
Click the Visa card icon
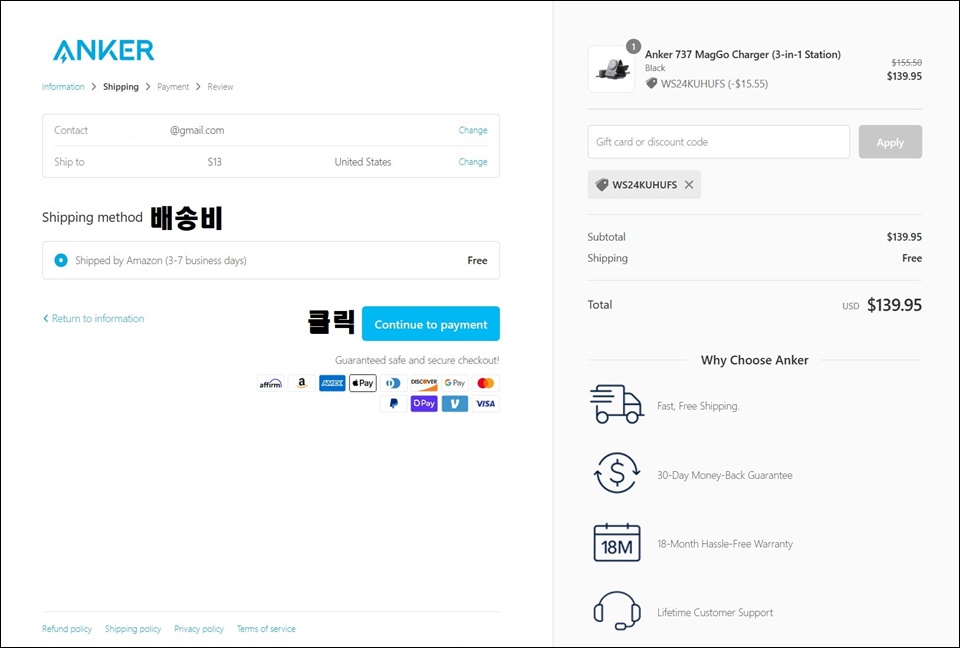point(486,404)
